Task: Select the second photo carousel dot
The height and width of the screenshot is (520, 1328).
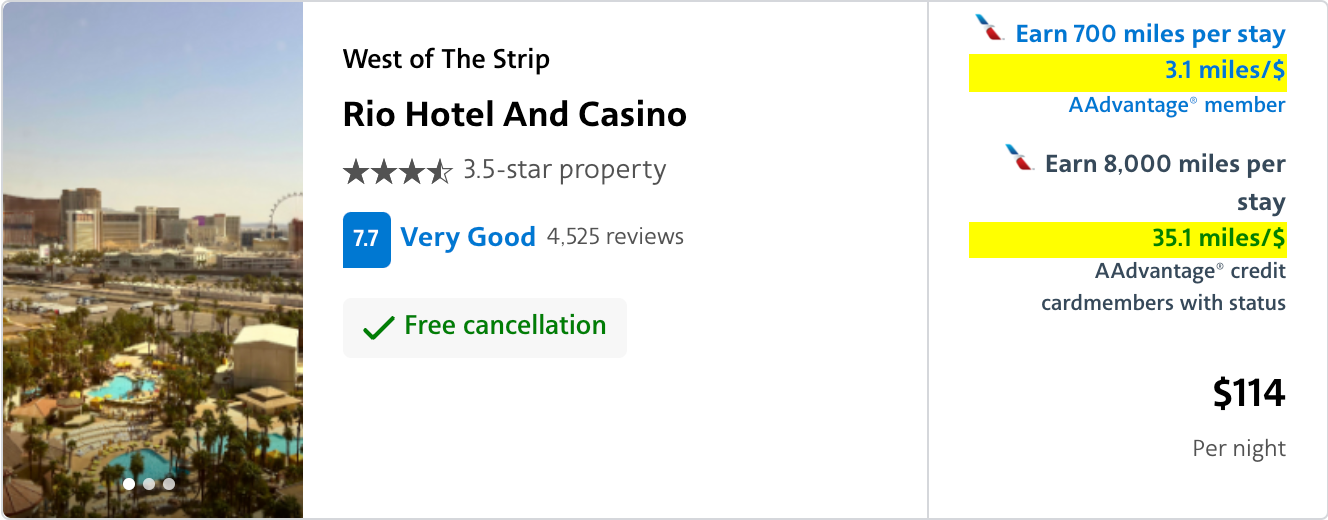Action: point(149,484)
